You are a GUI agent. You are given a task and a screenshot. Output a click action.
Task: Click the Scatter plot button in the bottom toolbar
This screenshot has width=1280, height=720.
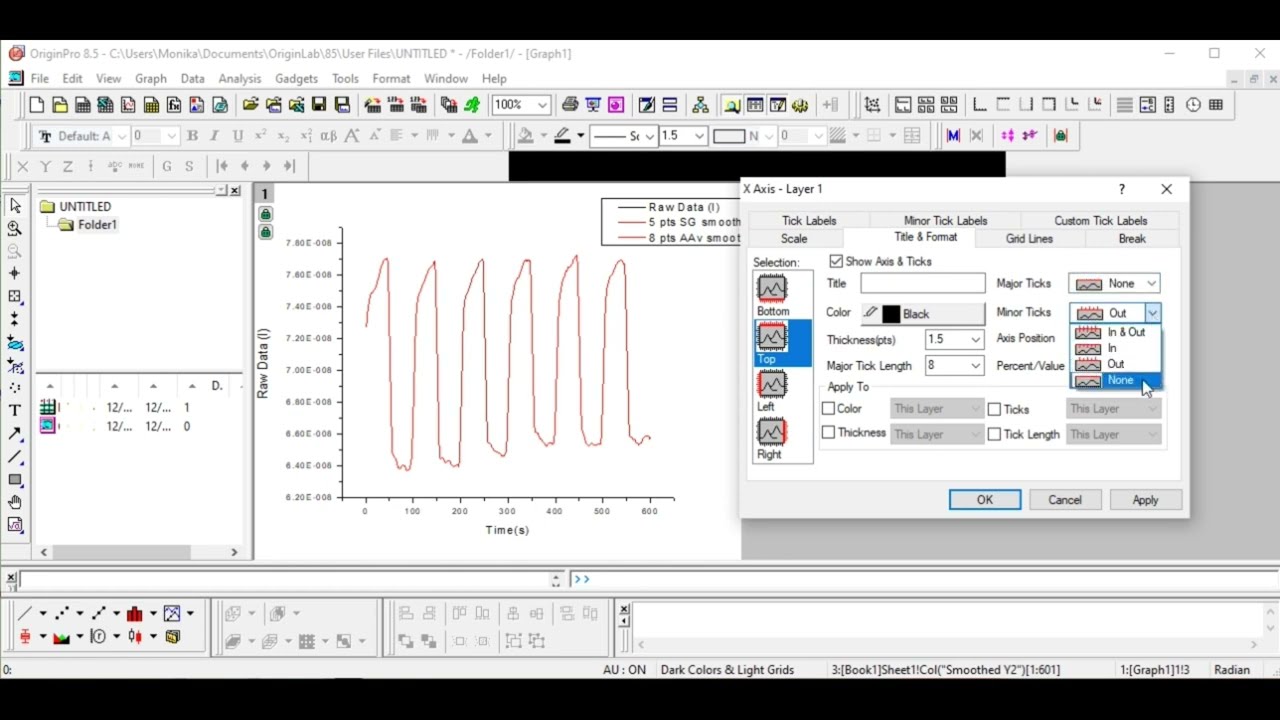click(62, 613)
